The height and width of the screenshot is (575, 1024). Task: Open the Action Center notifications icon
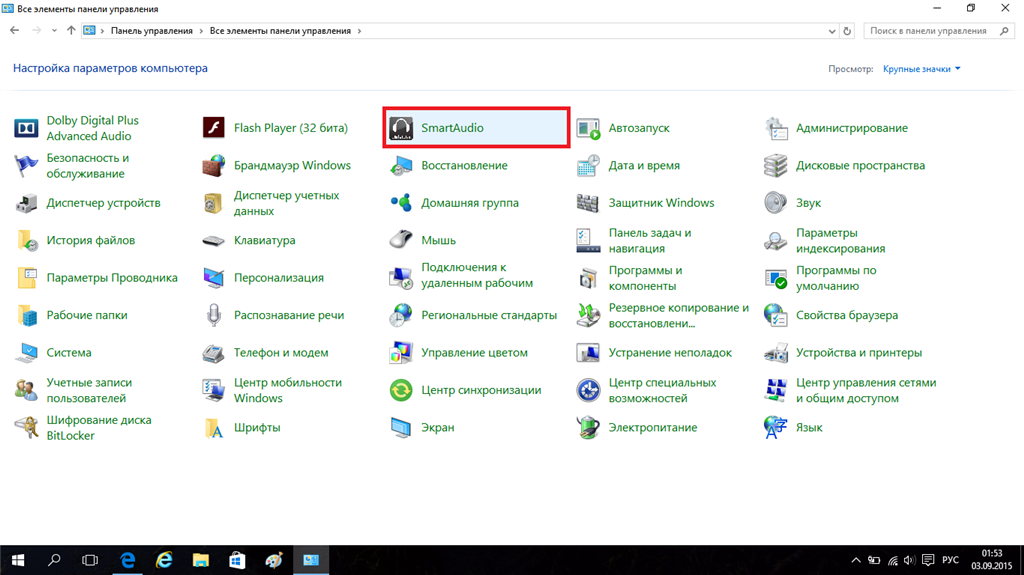pyautogui.click(x=928, y=561)
